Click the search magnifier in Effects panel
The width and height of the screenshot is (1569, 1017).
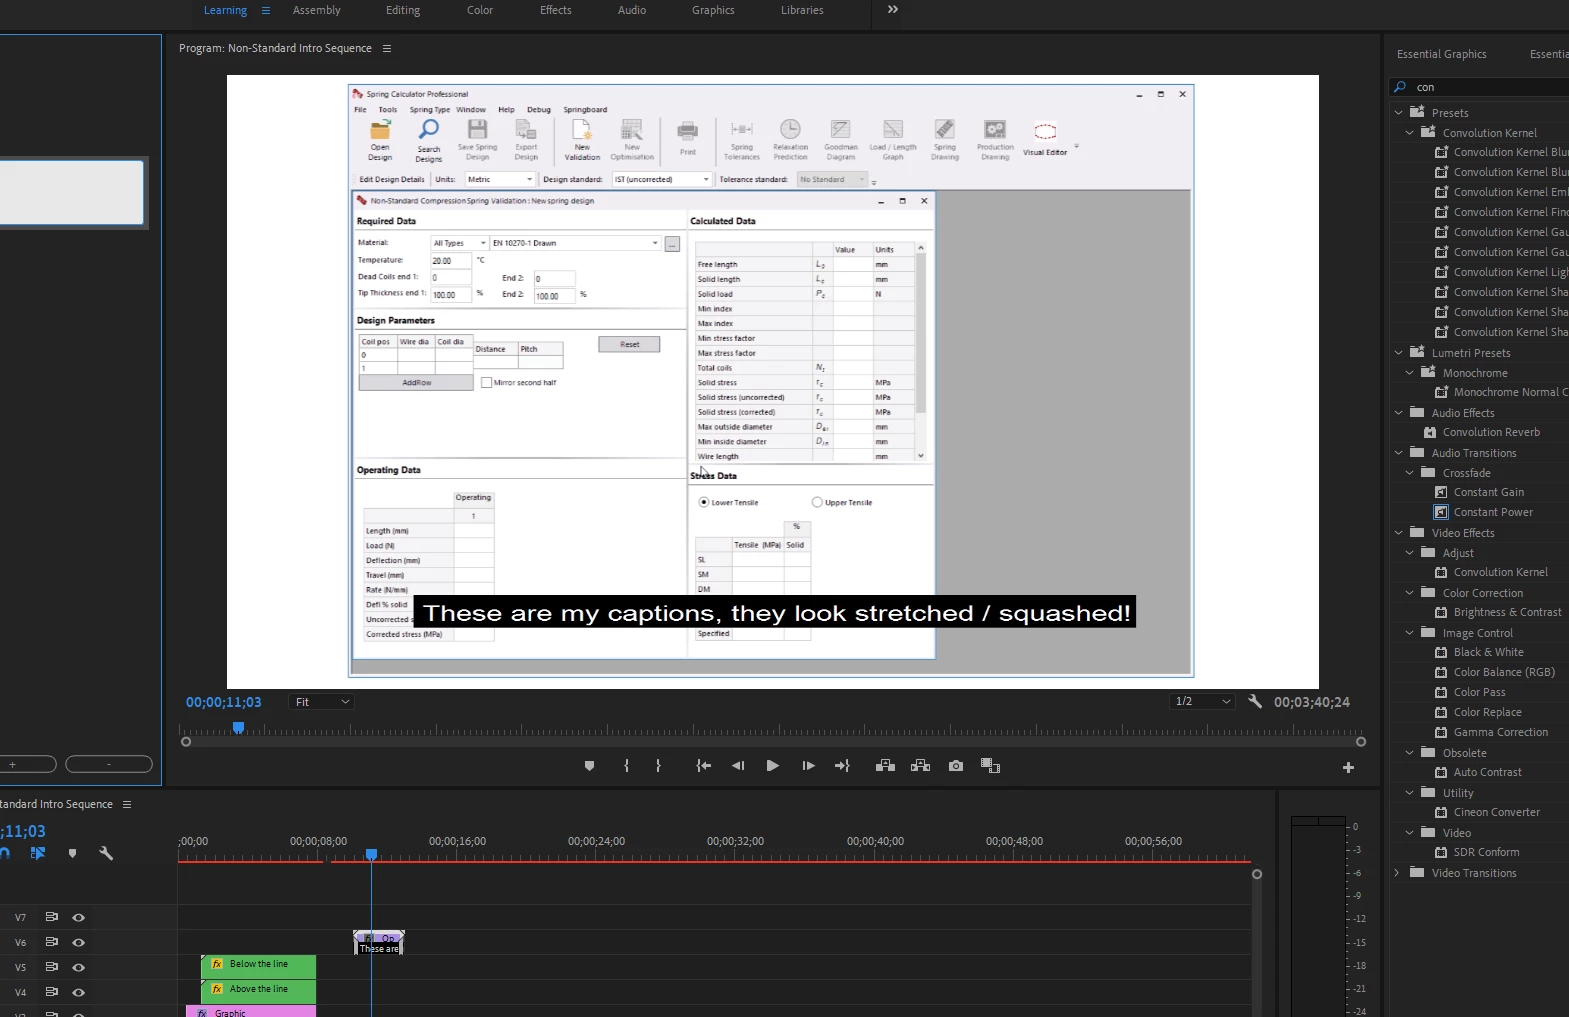click(1401, 87)
